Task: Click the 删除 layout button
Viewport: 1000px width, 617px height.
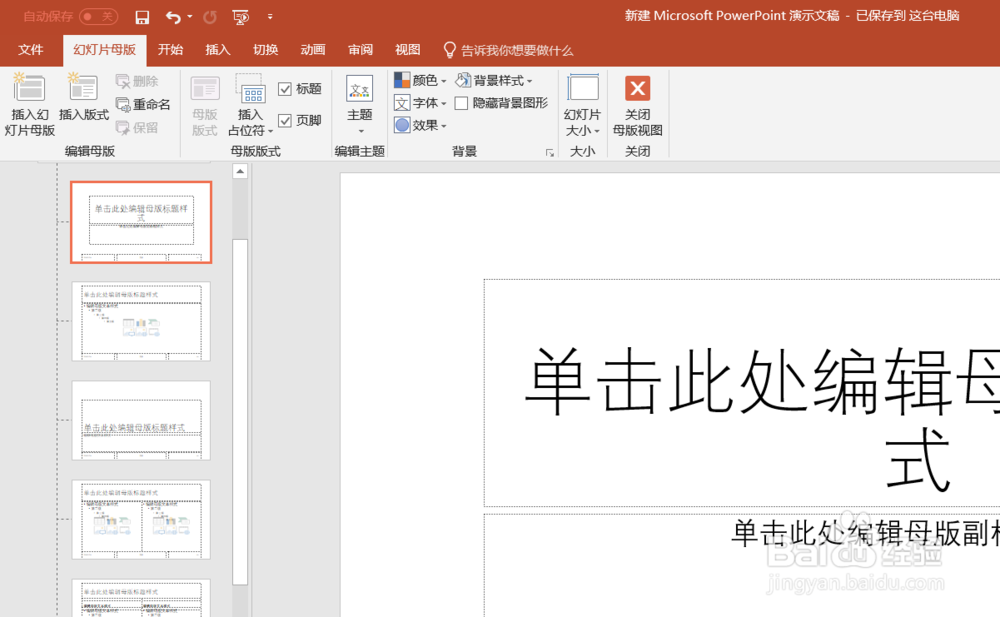Action: pos(136,81)
